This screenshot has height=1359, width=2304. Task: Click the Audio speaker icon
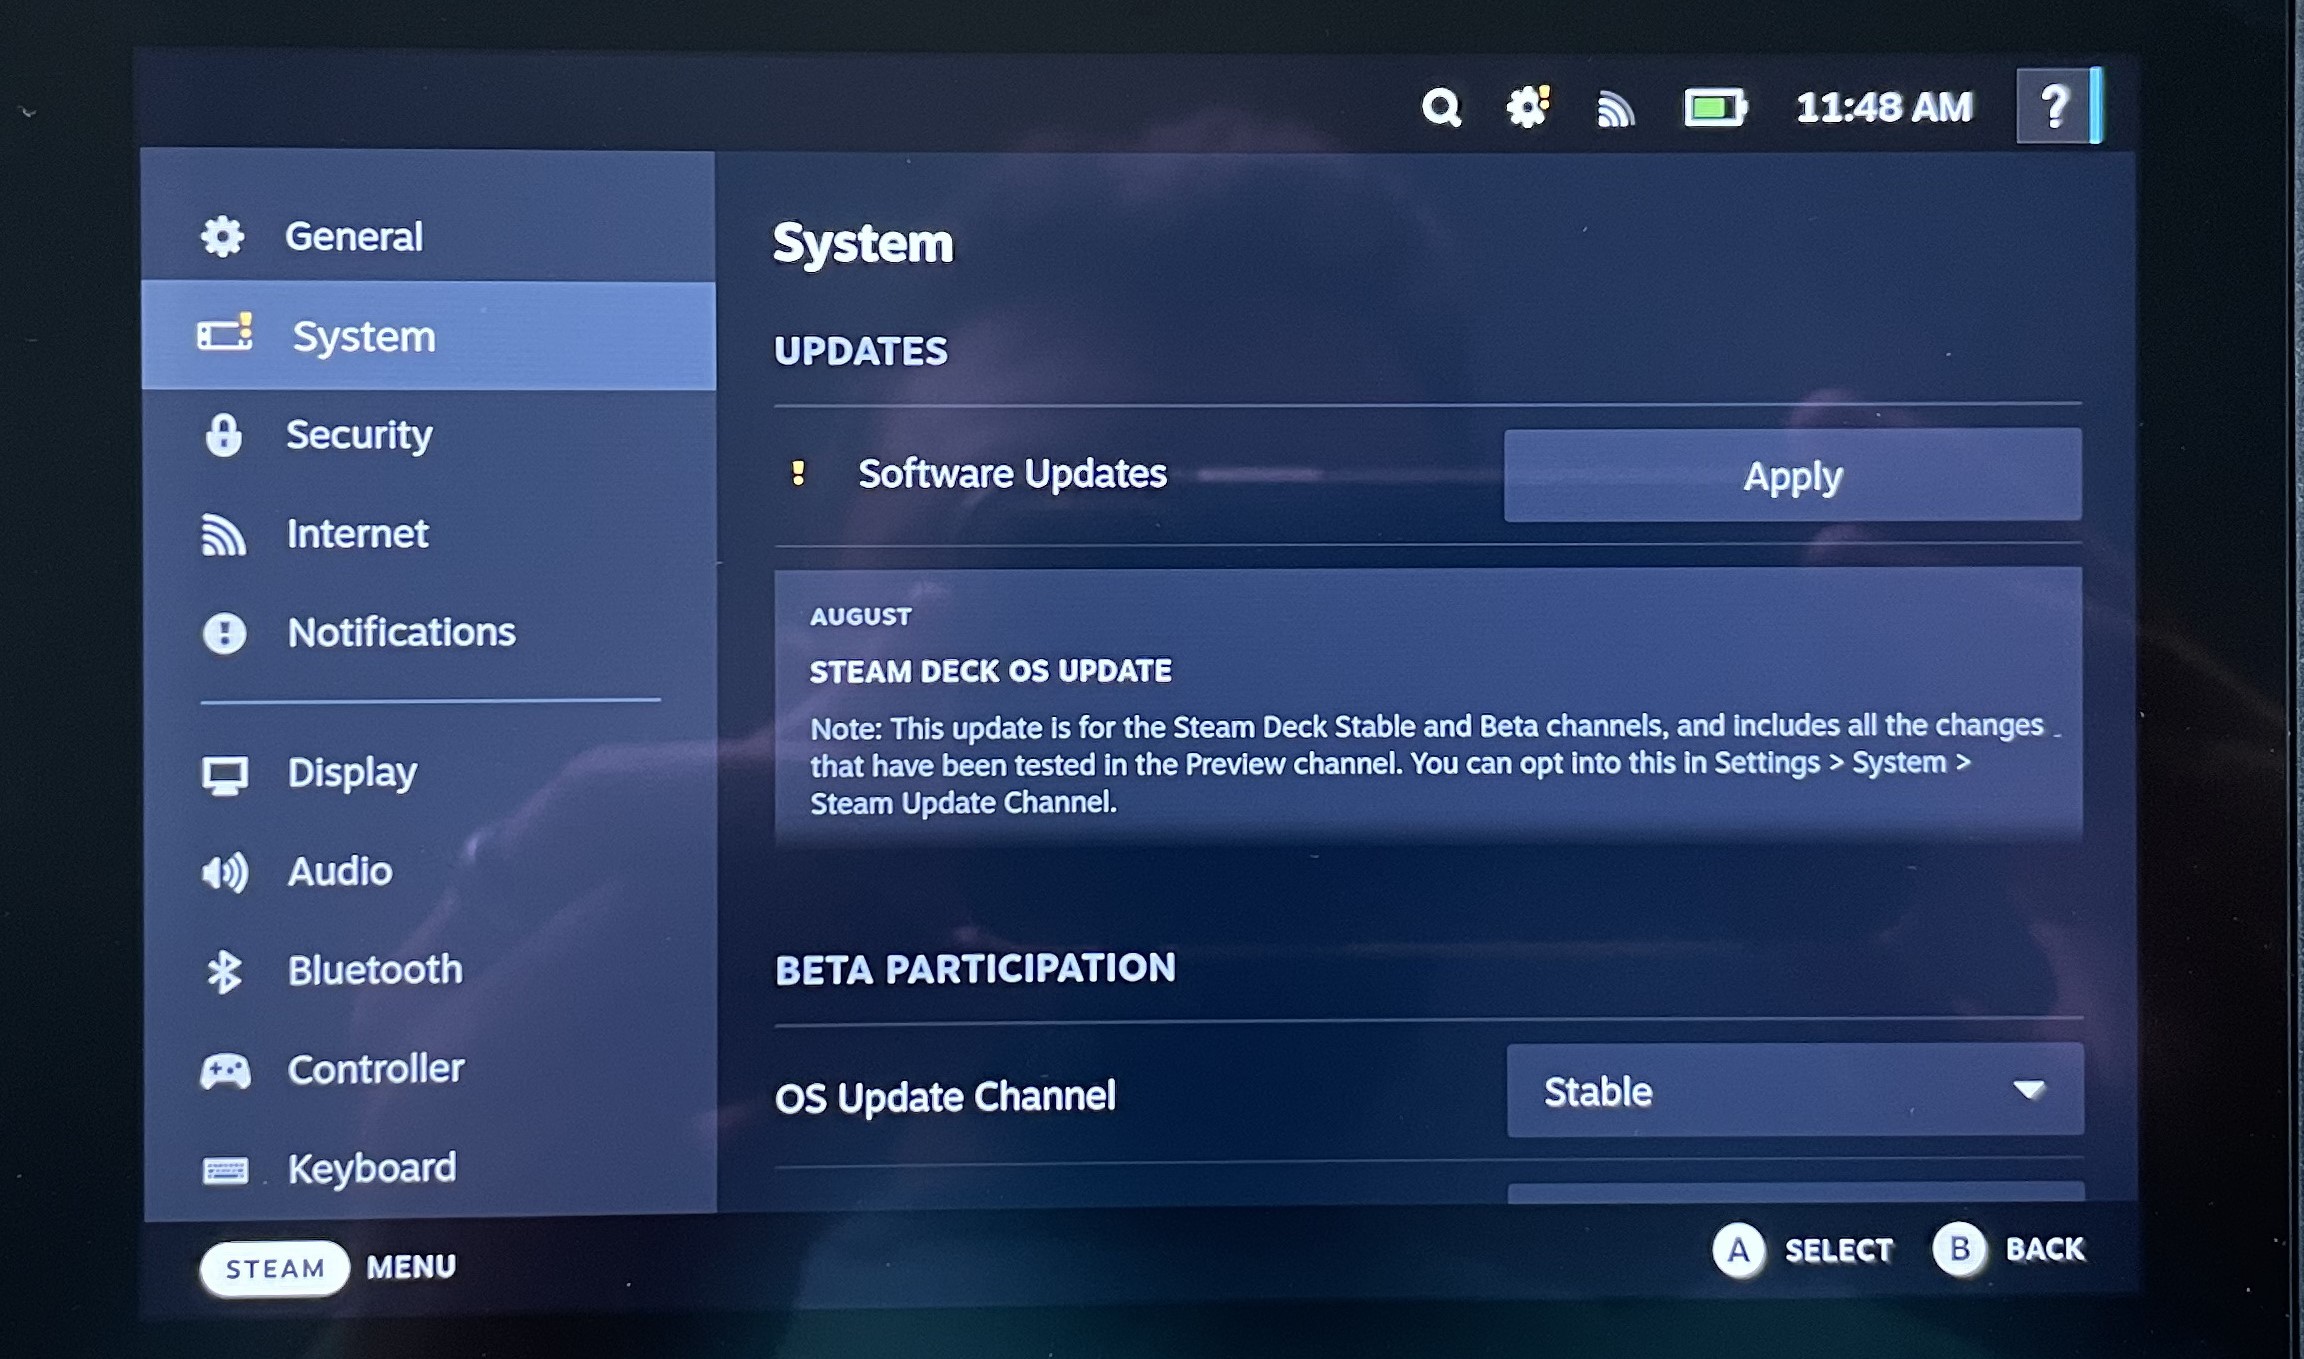225,872
